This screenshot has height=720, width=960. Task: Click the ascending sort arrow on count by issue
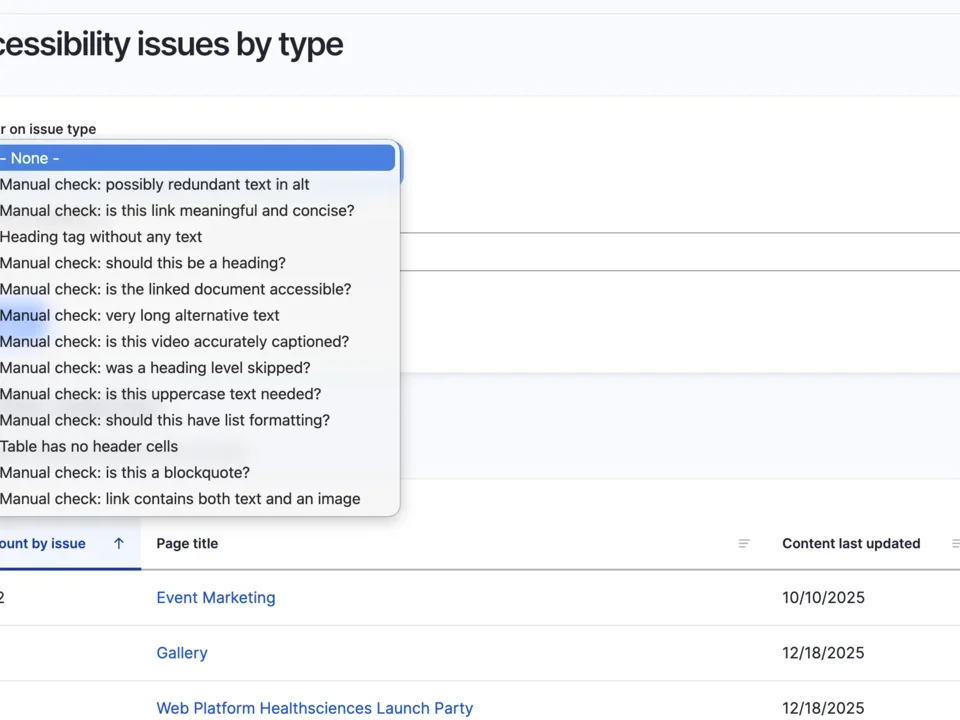[118, 543]
